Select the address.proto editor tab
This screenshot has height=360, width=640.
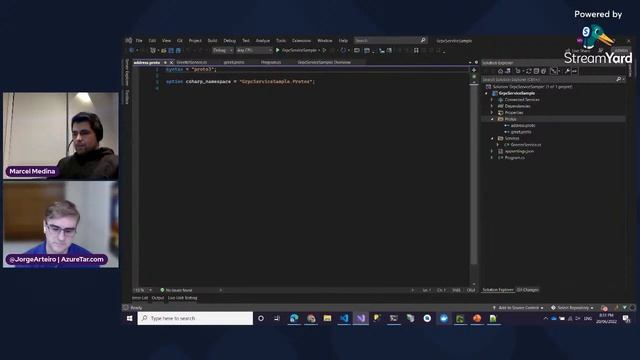coord(147,62)
